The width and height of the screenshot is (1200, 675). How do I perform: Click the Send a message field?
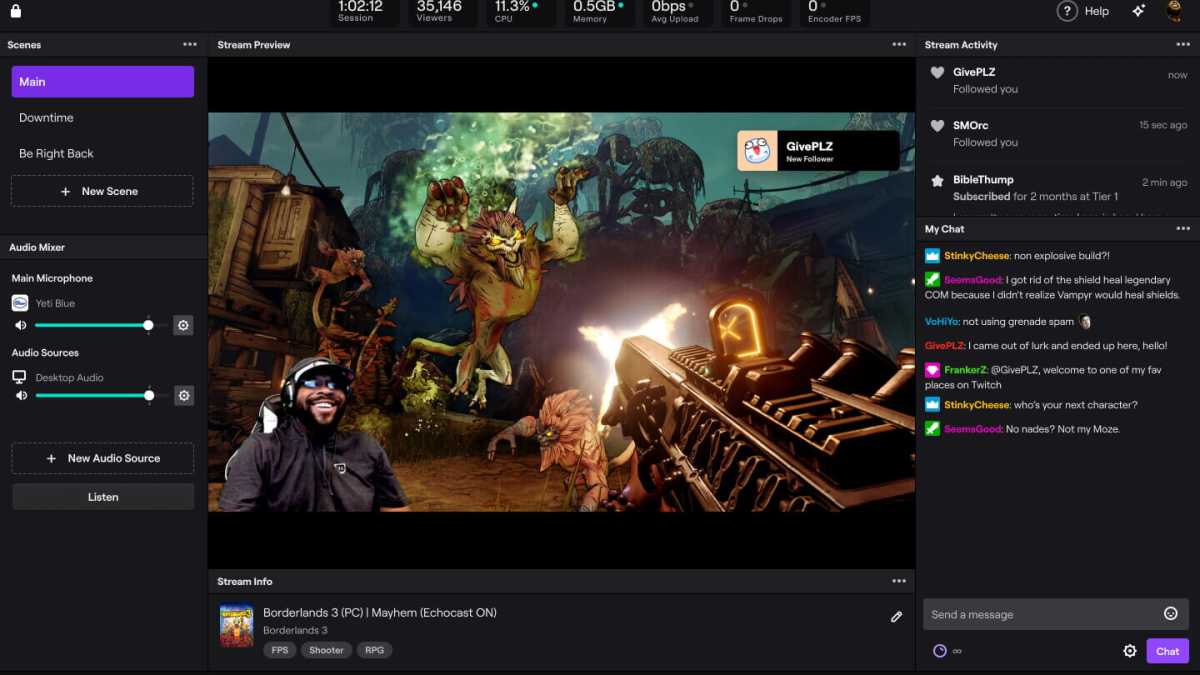[1030, 614]
